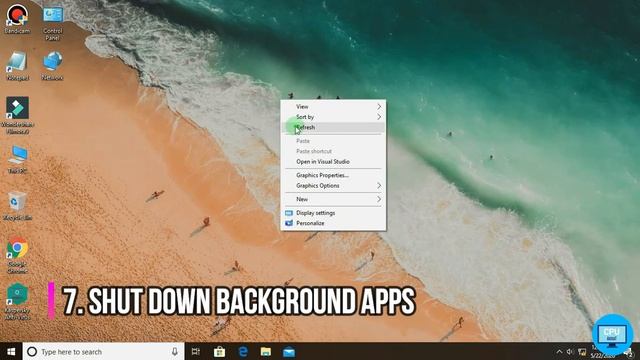Select the Google Chrome desktop shortcut
Image resolution: width=640 pixels, height=360 pixels.
tap(17, 255)
